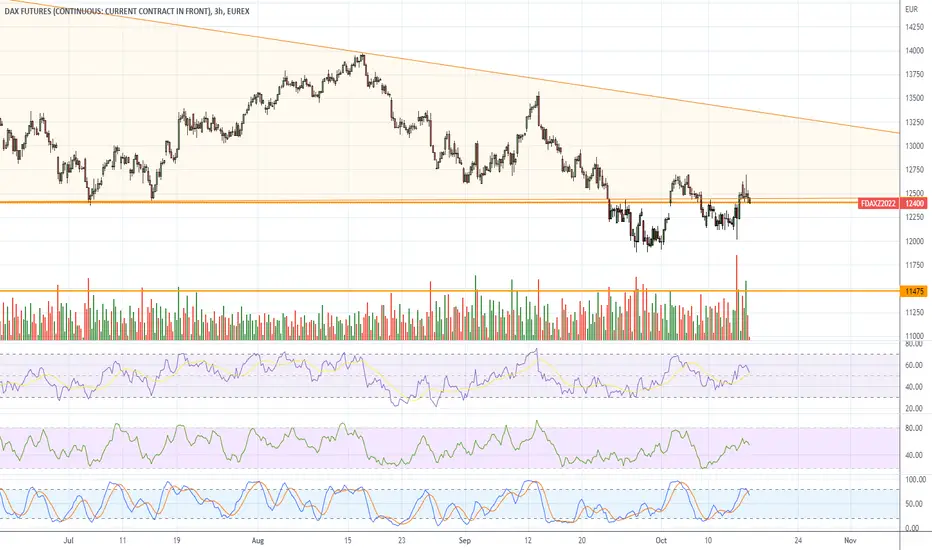Click the 11750 price axis label
The width and height of the screenshot is (932, 550).
pyautogui.click(x=914, y=265)
